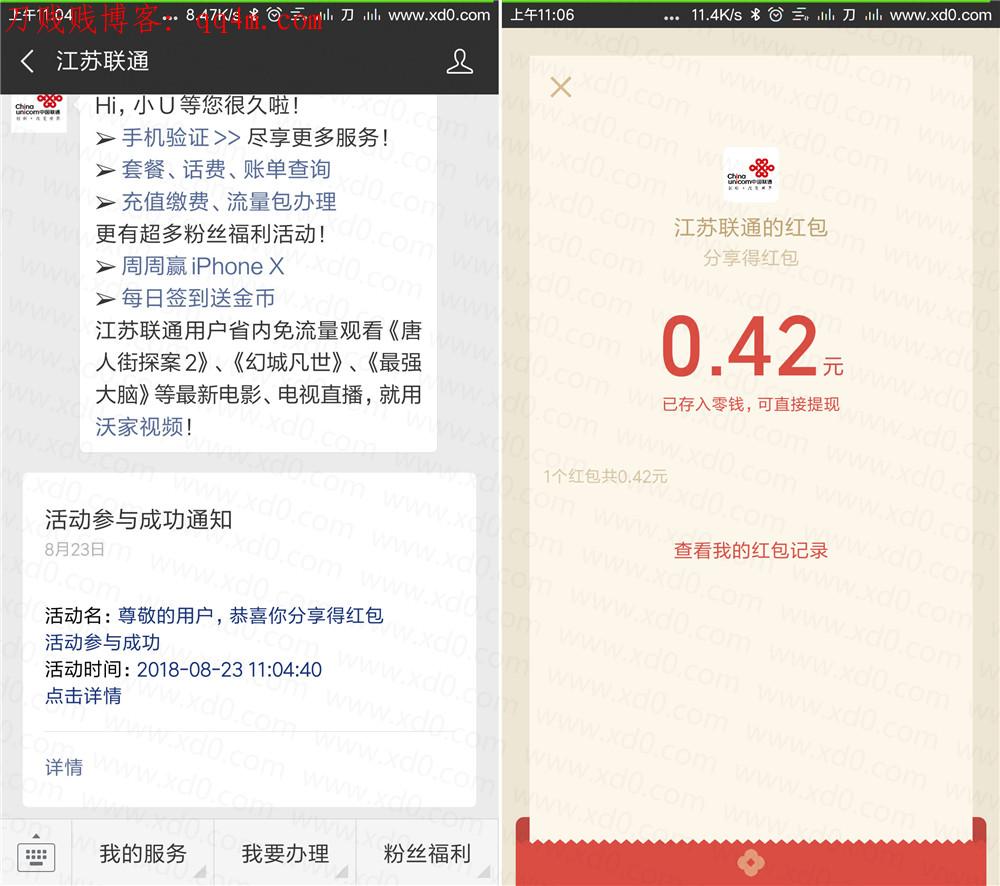Open the account profile person icon
Viewport: 1000px width, 886px height.
point(459,62)
